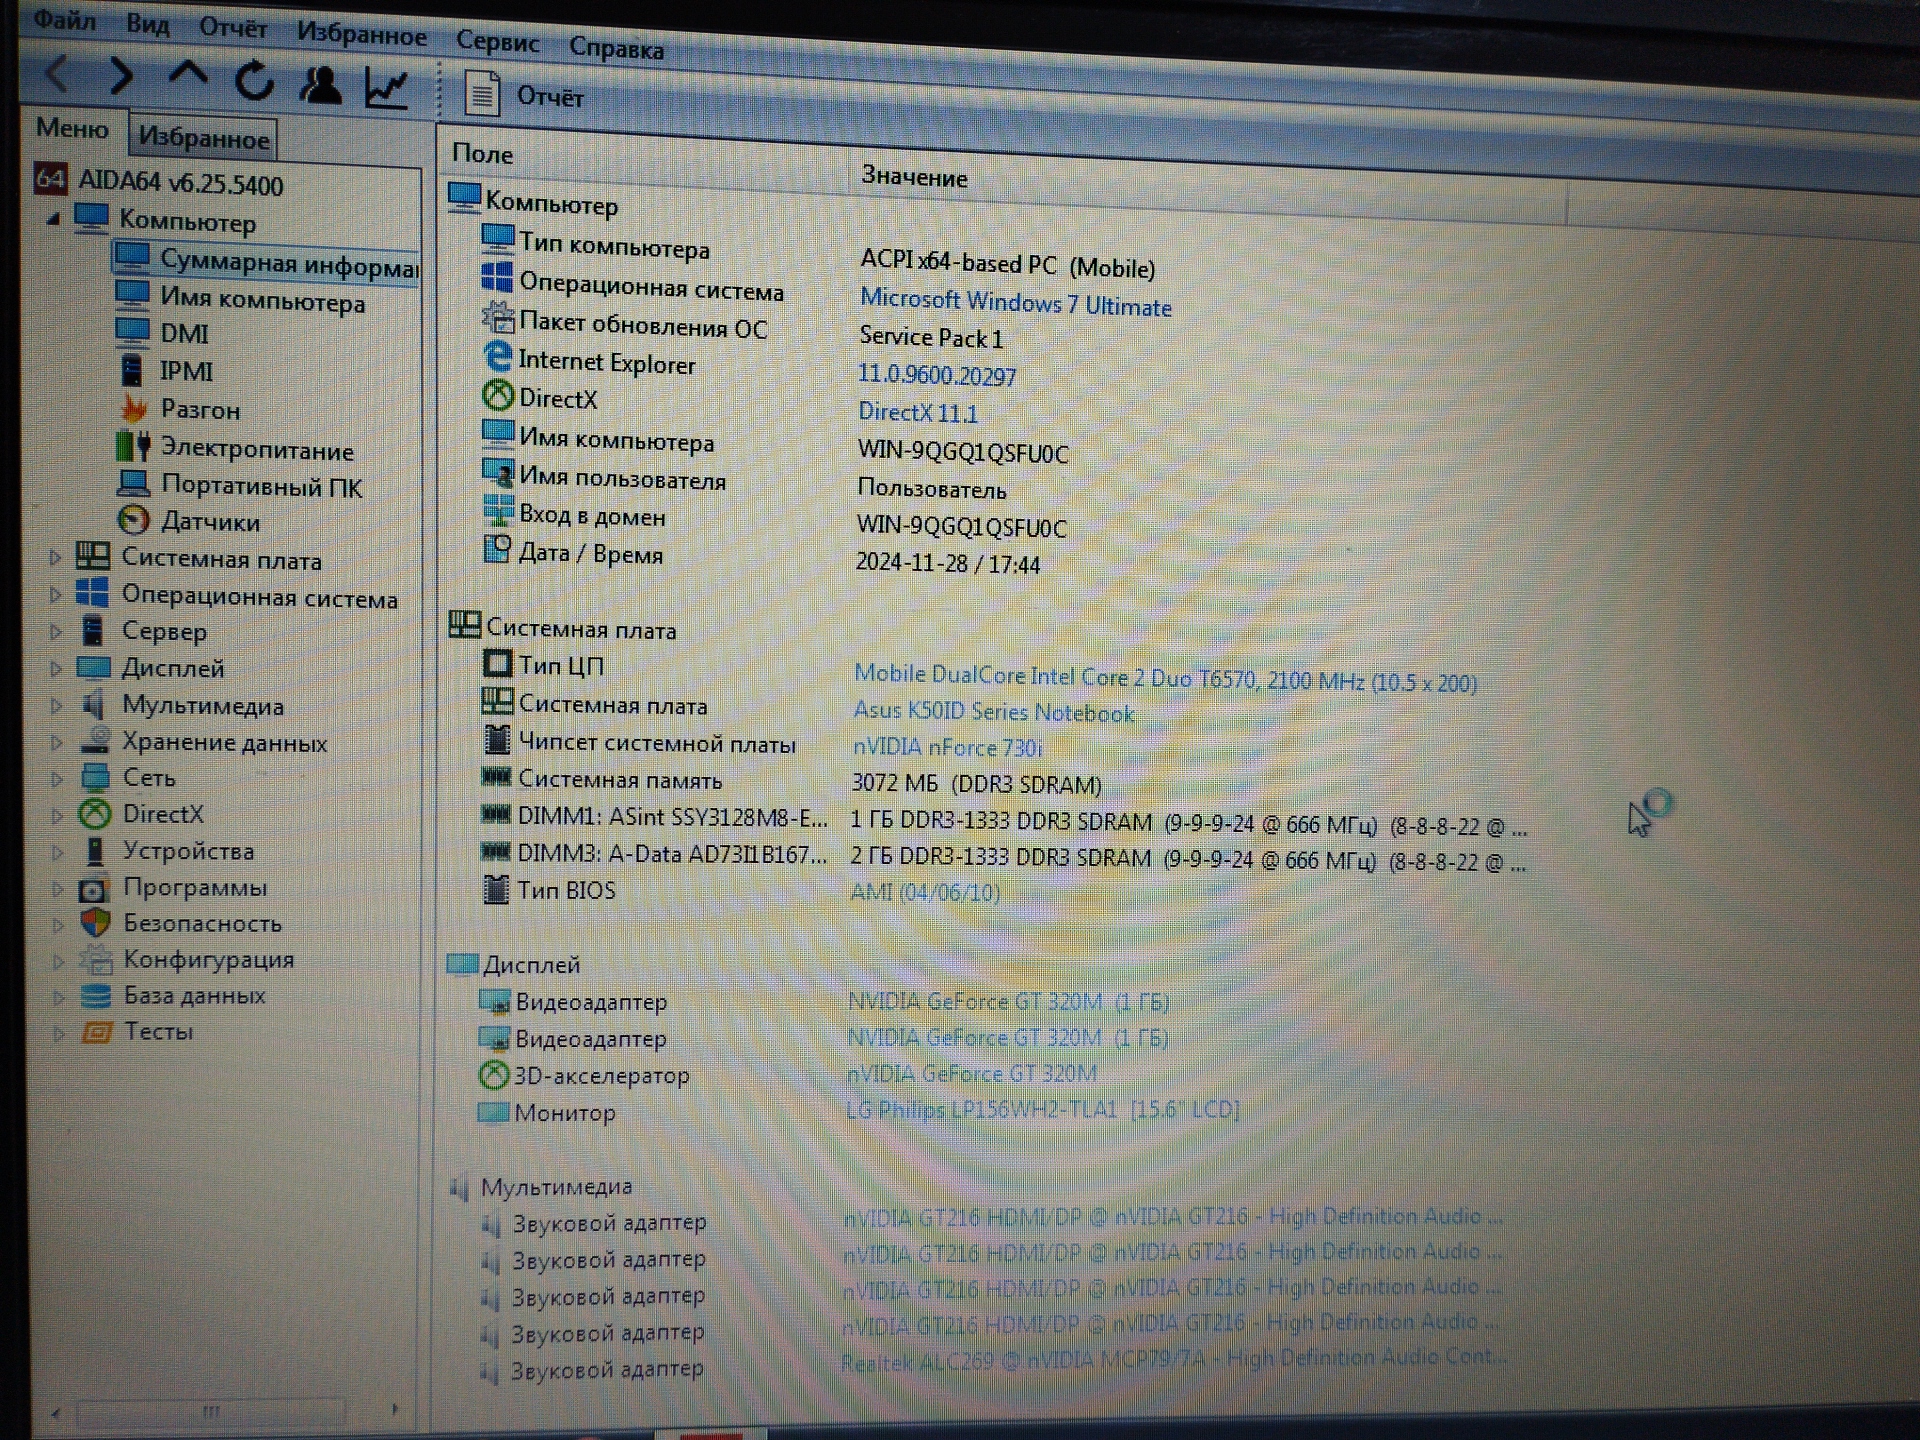1920x1440 pixels.
Task: Collapse the Компьютер tree node
Action: click(x=53, y=218)
